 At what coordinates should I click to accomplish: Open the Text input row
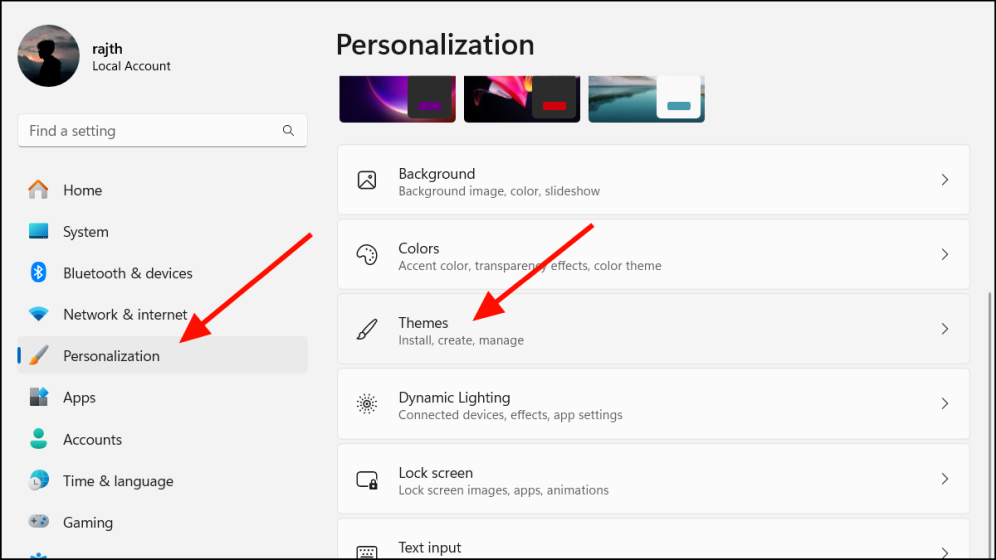click(x=654, y=540)
